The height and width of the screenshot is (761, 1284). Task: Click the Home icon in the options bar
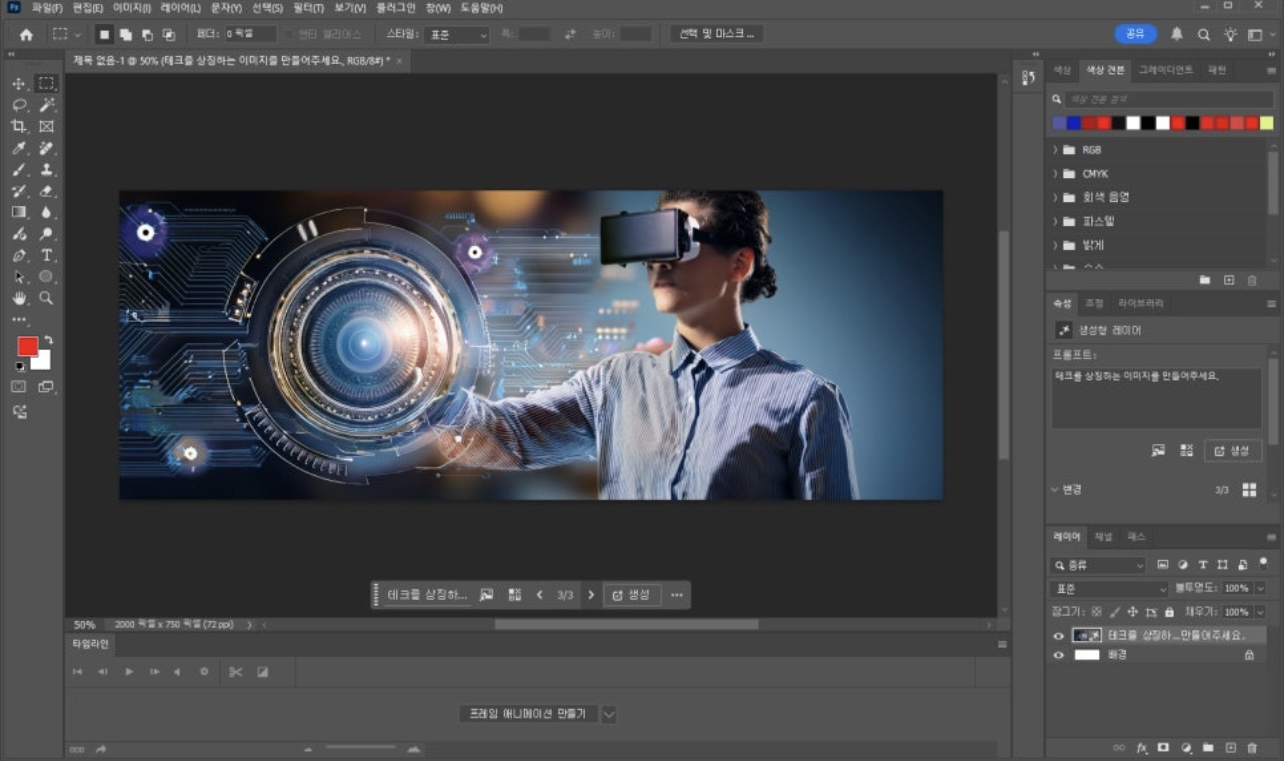(26, 34)
